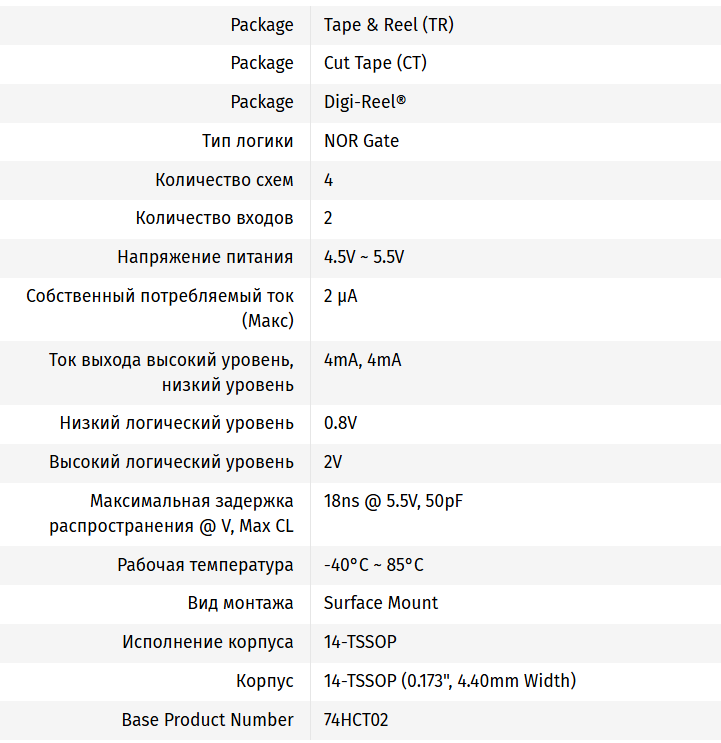
Task: Click the 4mA, 4mA output current value
Action: pyautogui.click(x=362, y=360)
